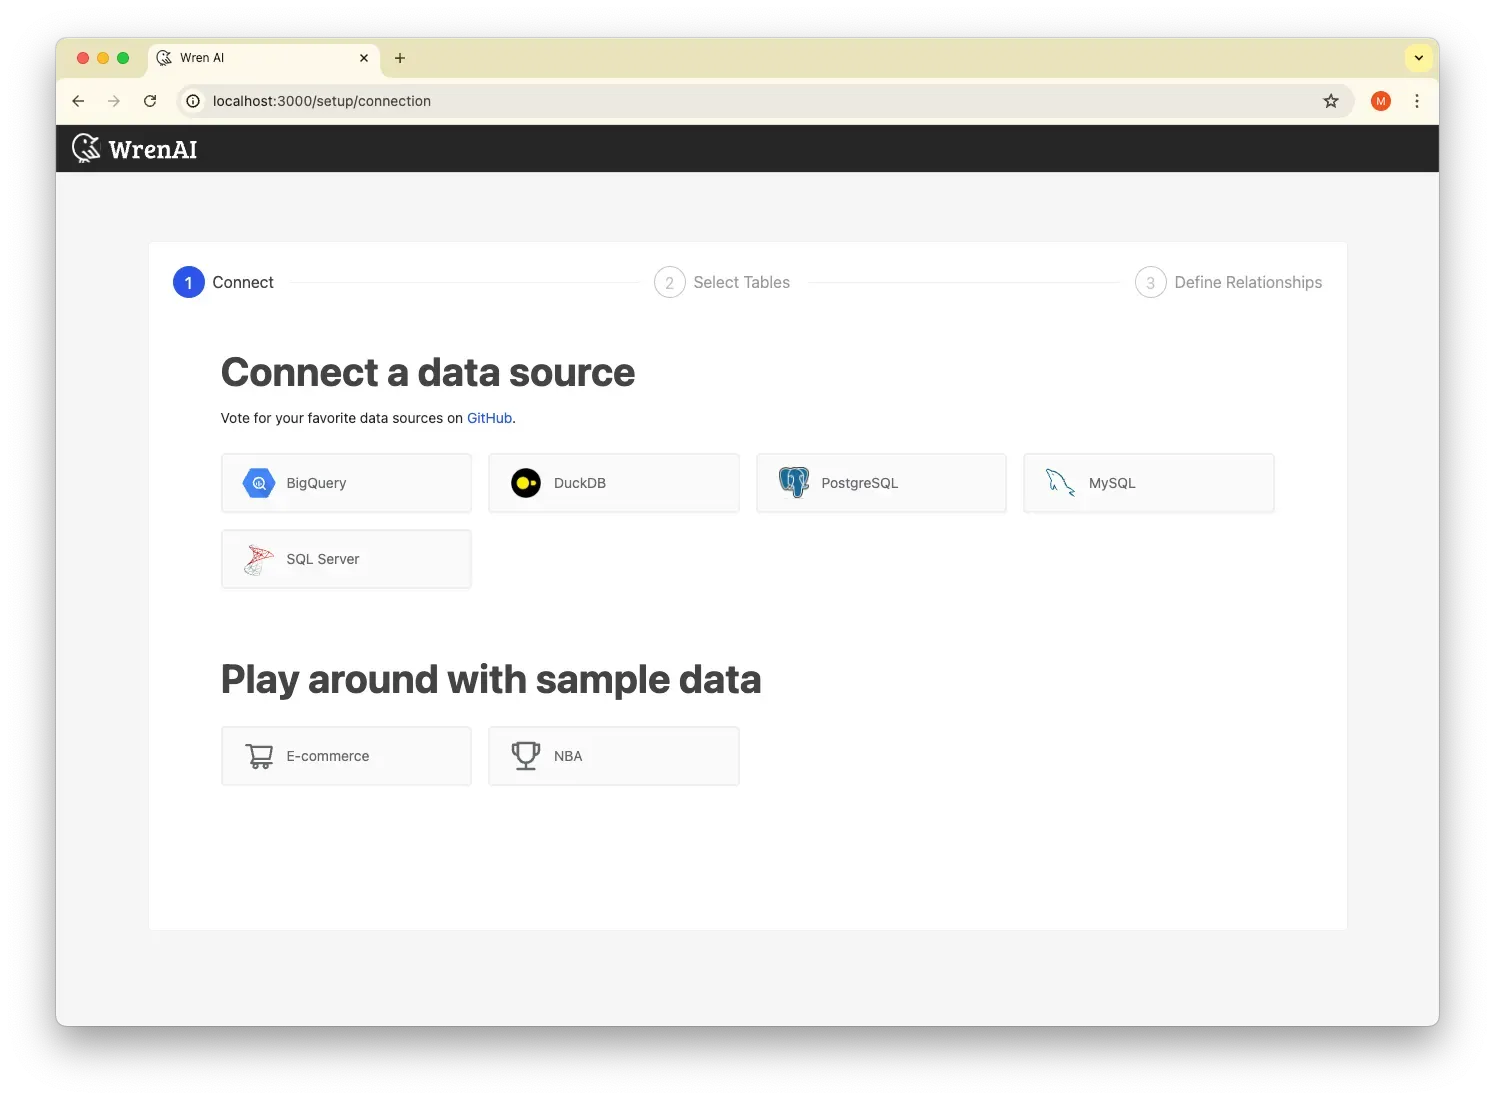Bookmark this page with star icon
Viewport: 1495px width, 1100px height.
1331,101
